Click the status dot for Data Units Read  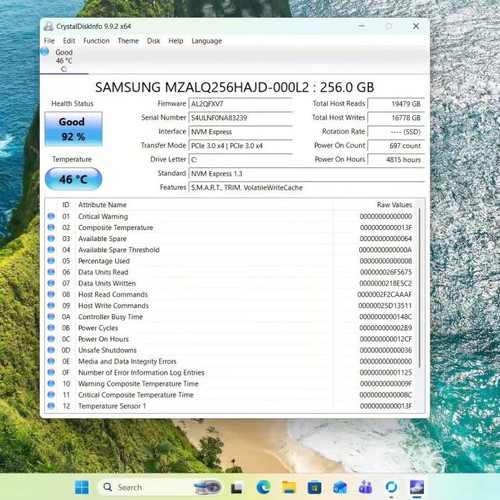[51, 272]
